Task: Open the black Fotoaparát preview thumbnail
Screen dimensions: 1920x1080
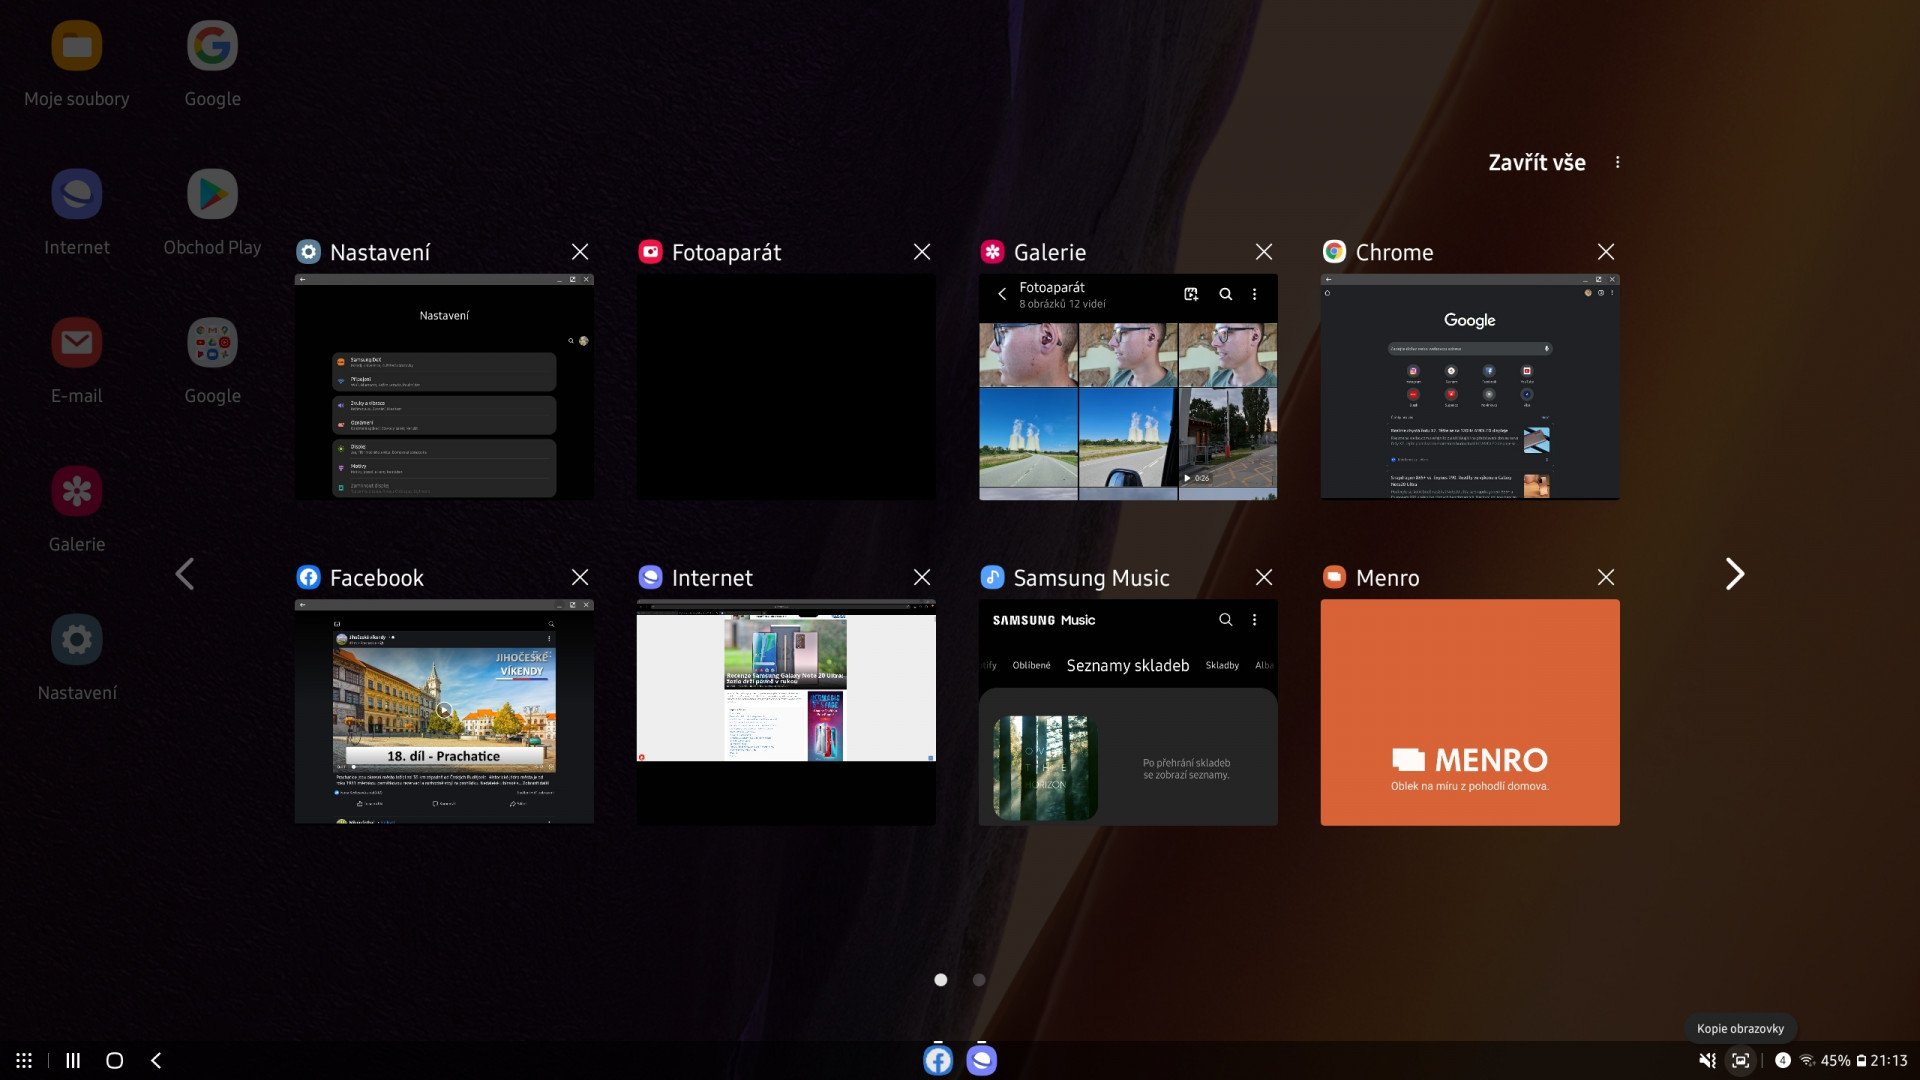Action: (x=786, y=387)
